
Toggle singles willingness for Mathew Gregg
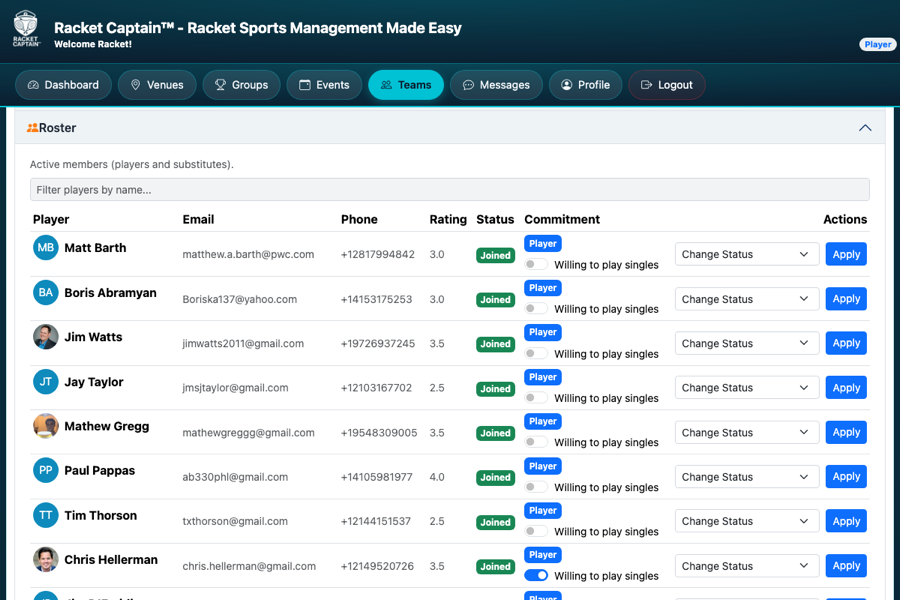[x=536, y=442]
